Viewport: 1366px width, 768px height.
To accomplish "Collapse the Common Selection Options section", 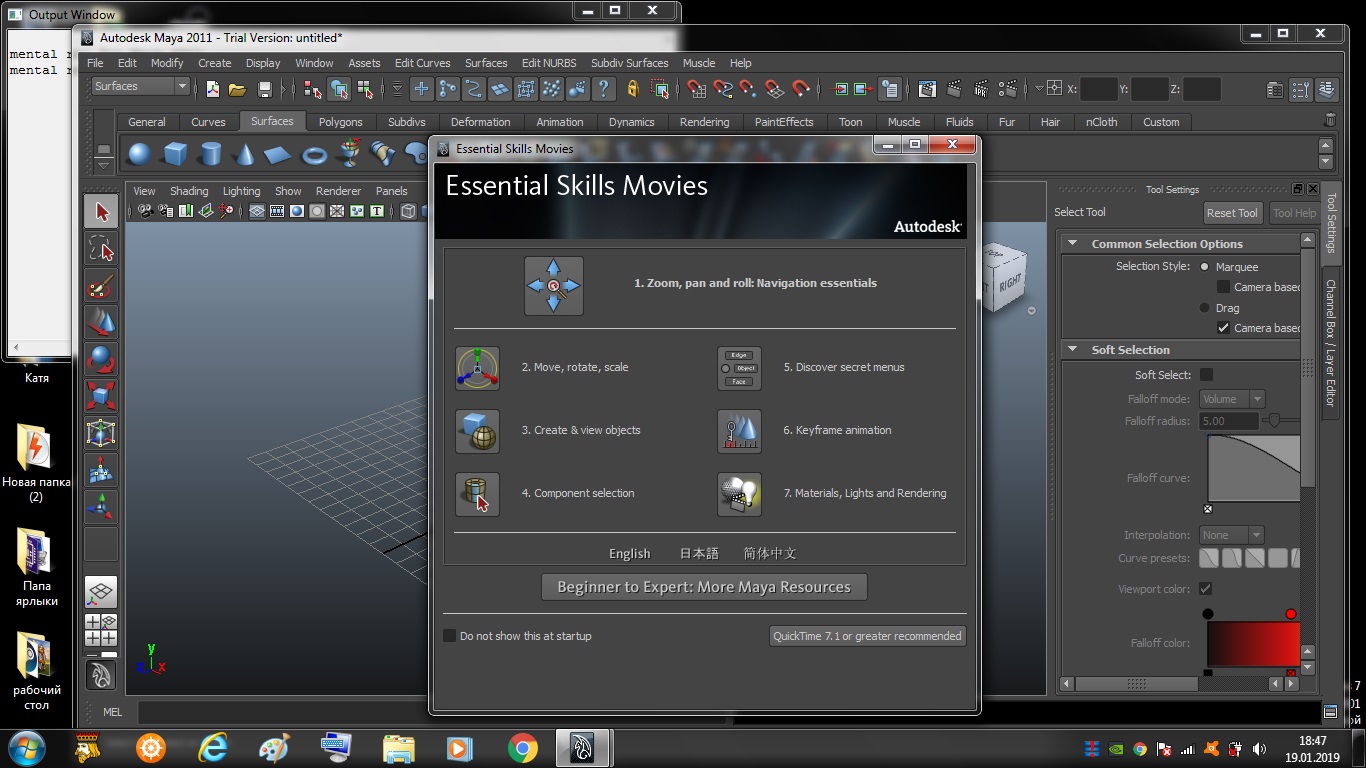I will tap(1073, 243).
